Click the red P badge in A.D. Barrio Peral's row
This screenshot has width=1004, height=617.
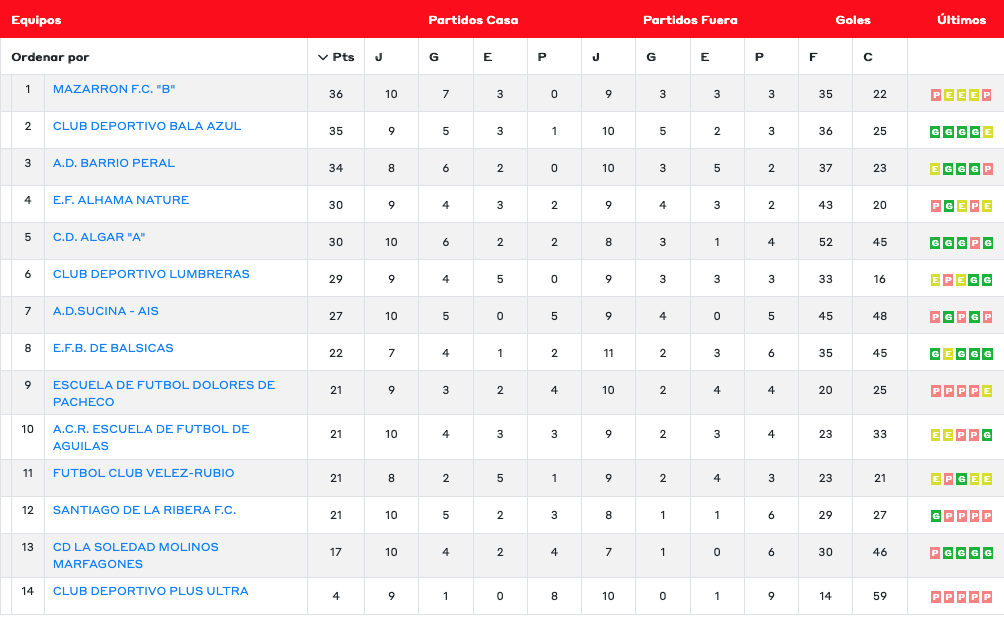(x=988, y=169)
